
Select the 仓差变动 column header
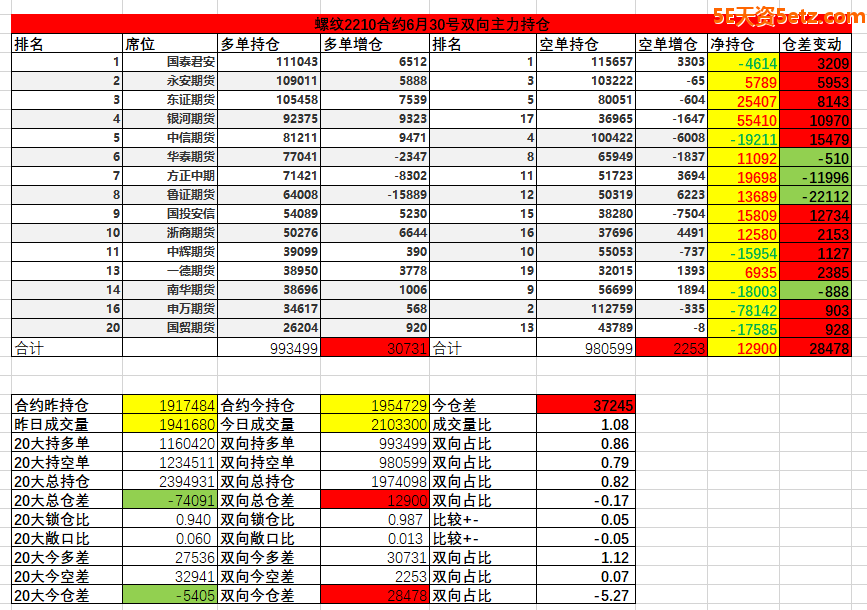pos(815,44)
